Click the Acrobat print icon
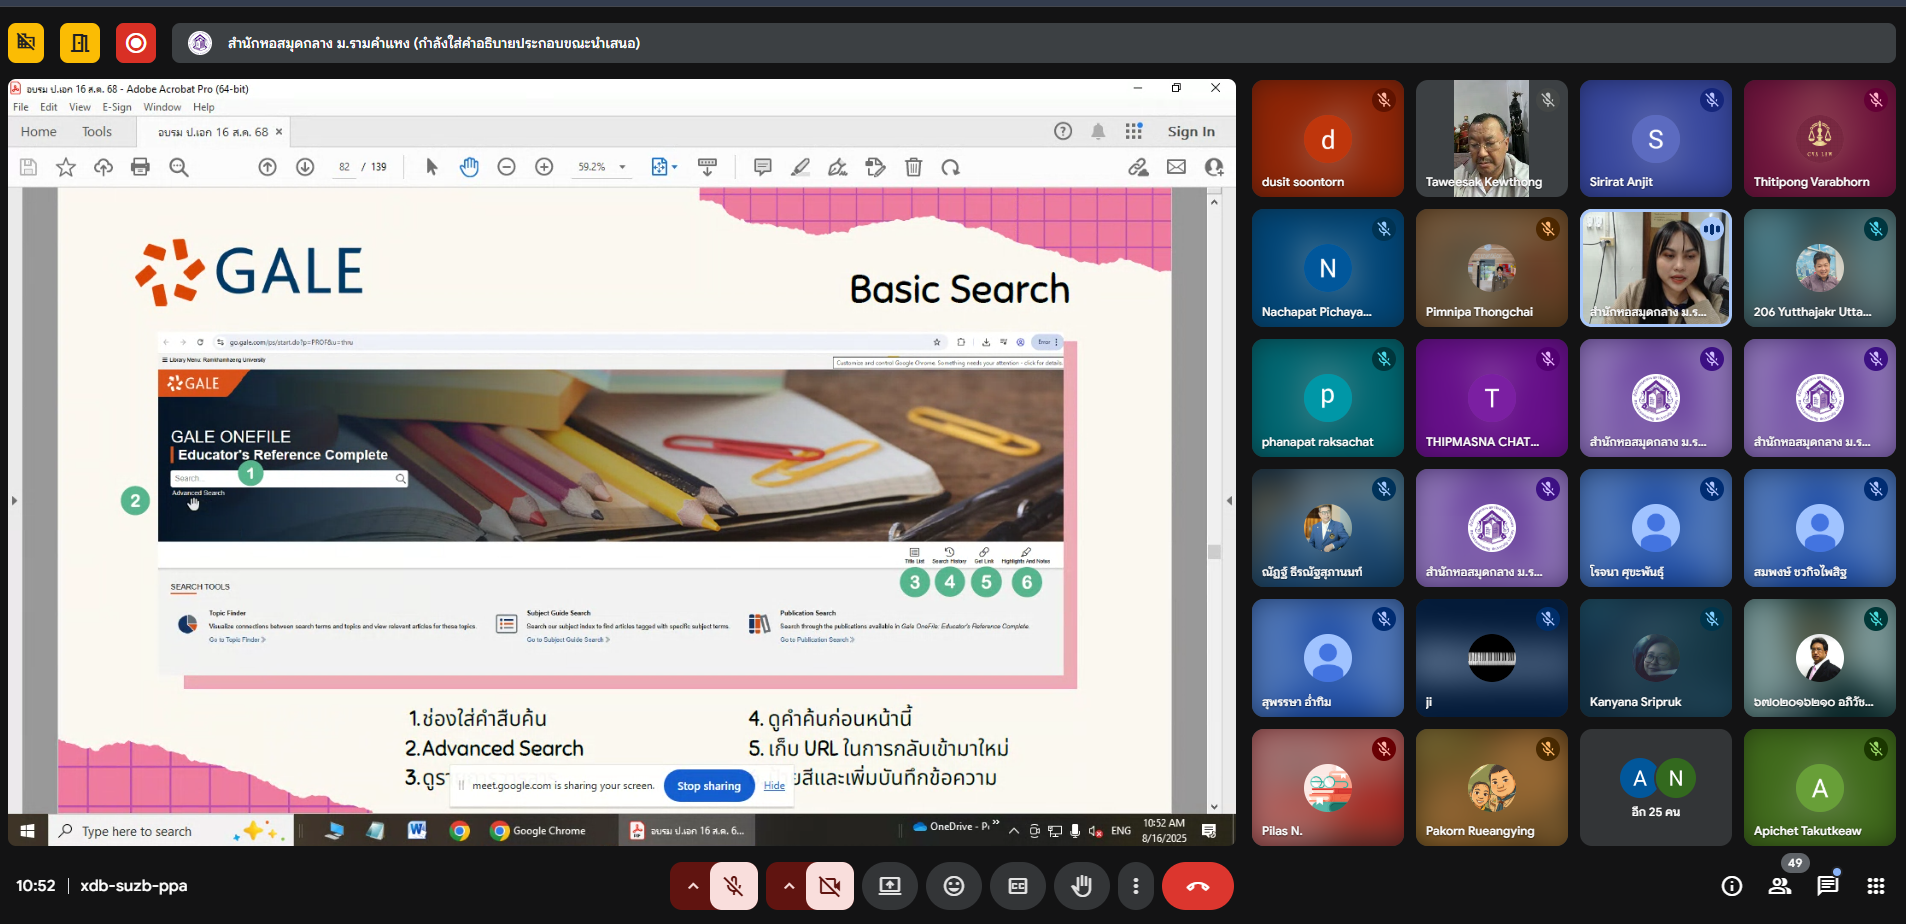Screen dimensions: 1906x924 coord(140,167)
